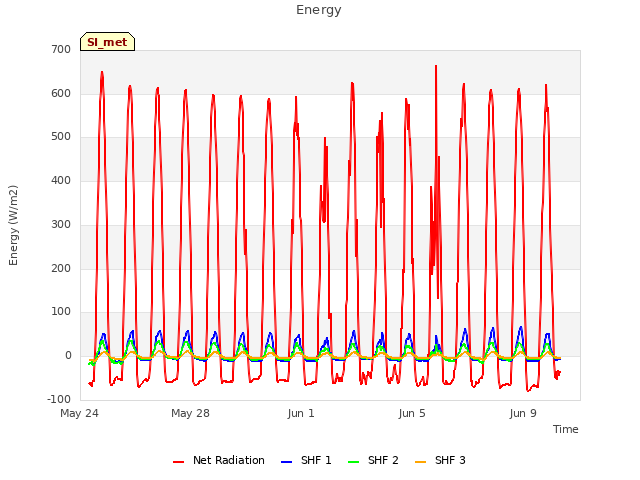Click the Jun 5 x-axis label

412,413
